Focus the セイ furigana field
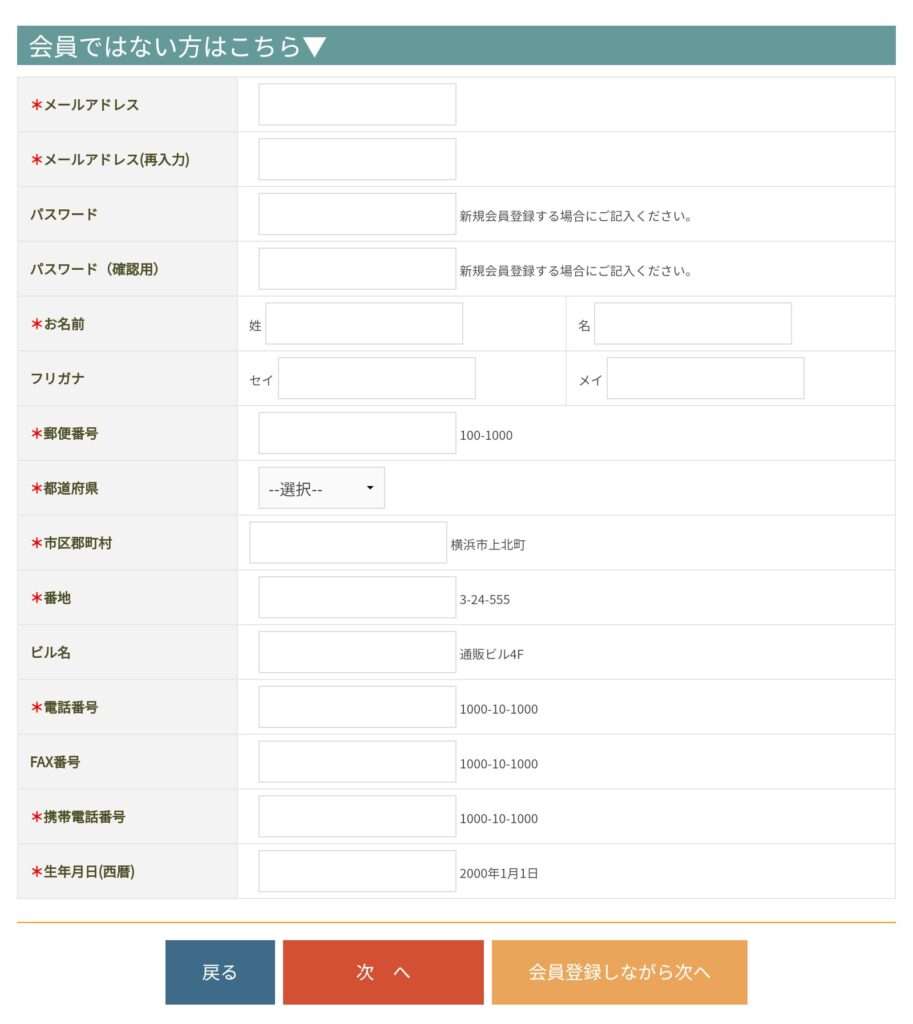Image resolution: width=913 pixels, height=1024 pixels. coord(376,379)
